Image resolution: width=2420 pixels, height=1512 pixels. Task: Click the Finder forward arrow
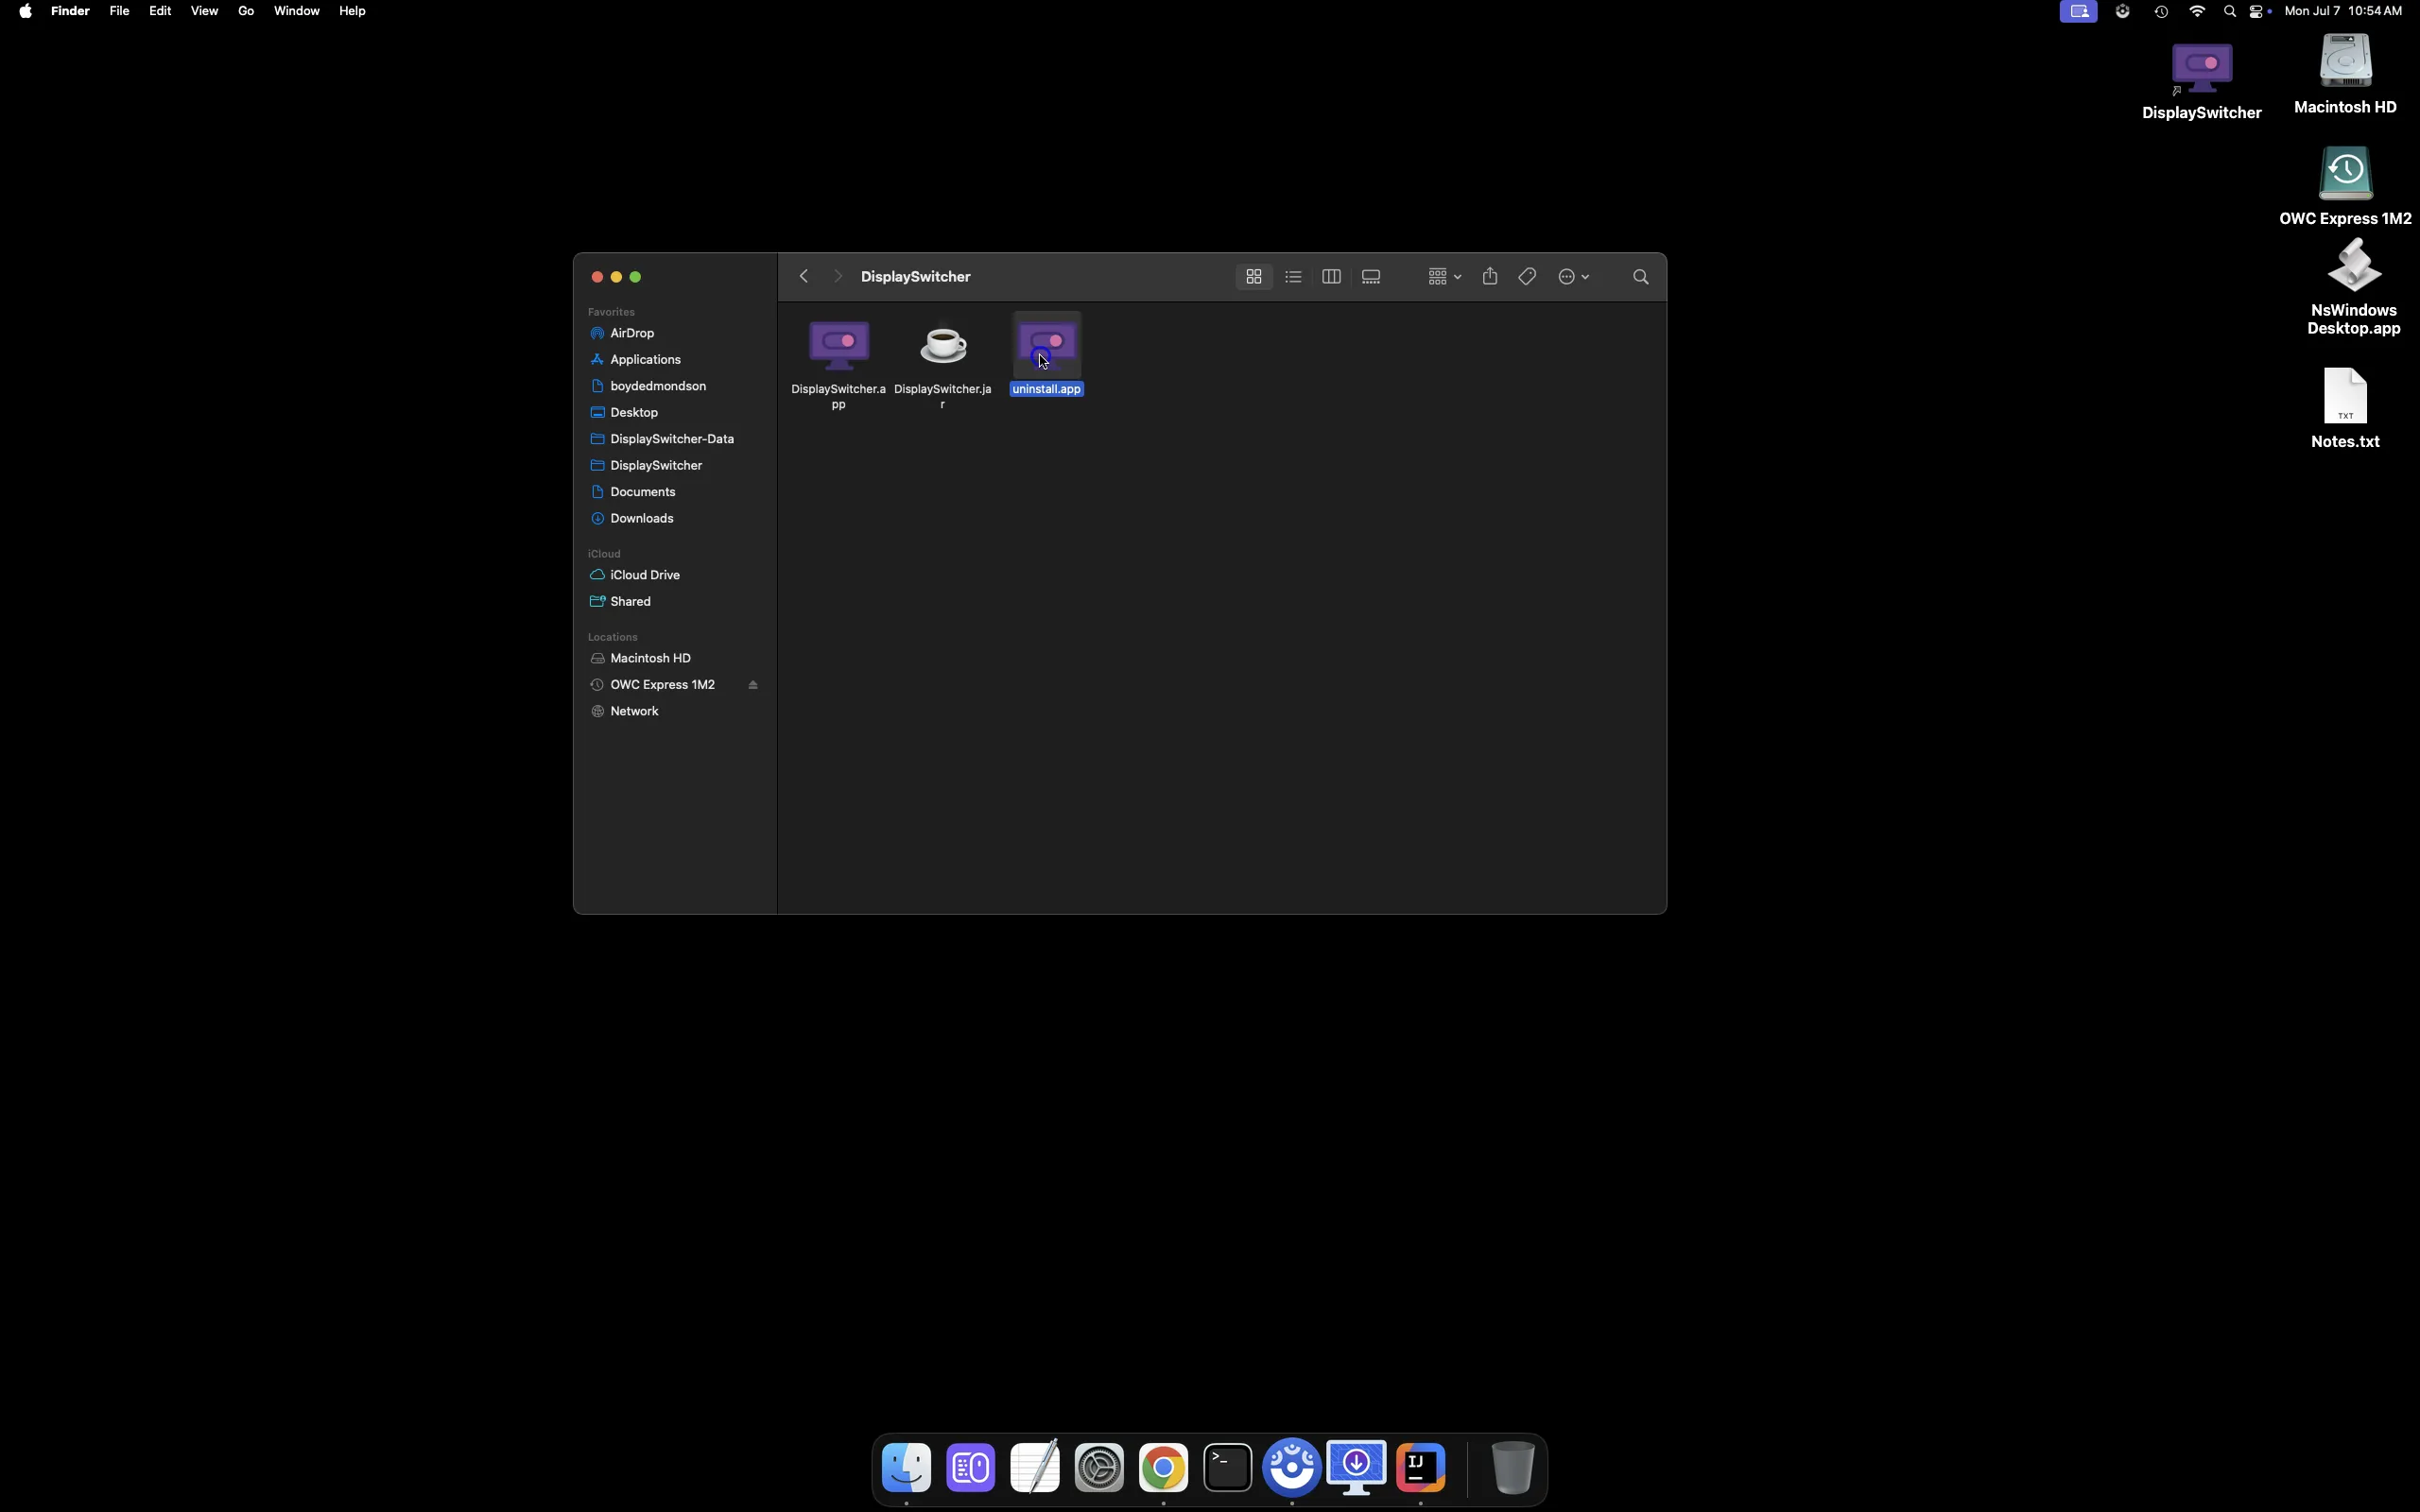click(838, 276)
